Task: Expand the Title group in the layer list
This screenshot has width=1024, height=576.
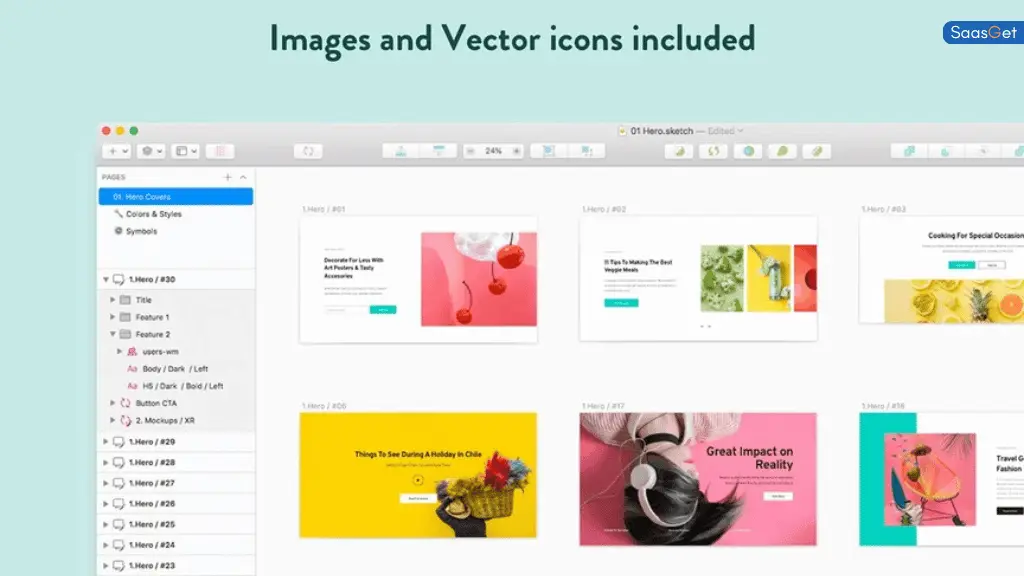Action: (110, 300)
